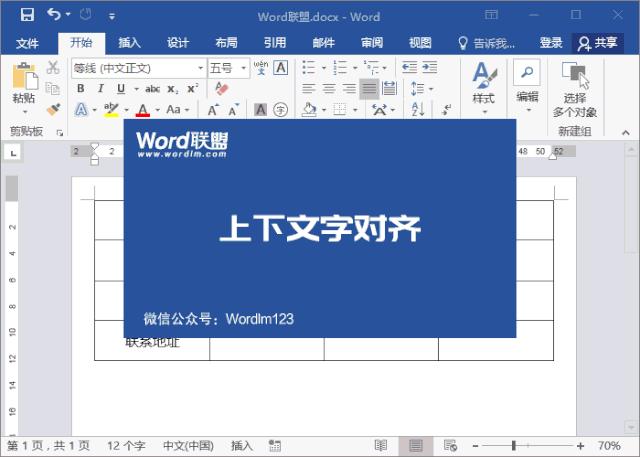Open the Change Case Aa menu

178,109
